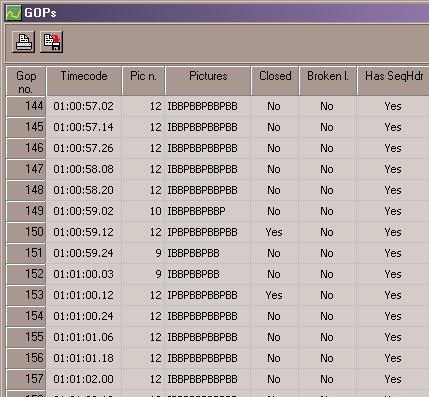Click timecode 01:00:58.20
This screenshot has width=429, height=397.
click(x=83, y=190)
